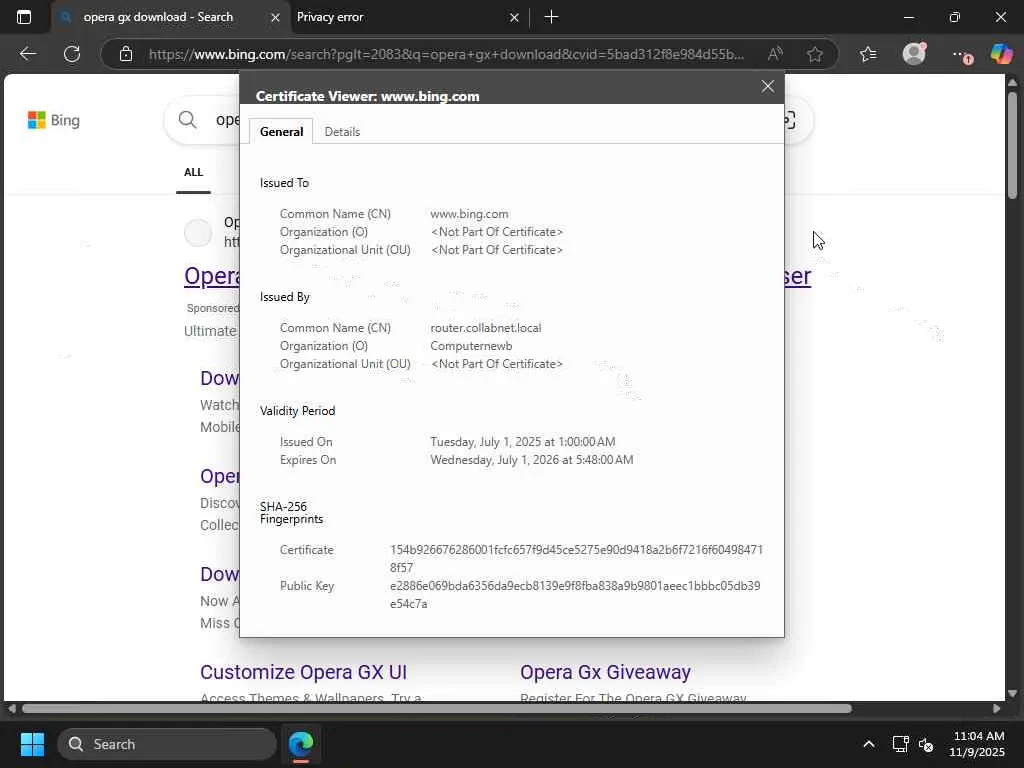
Task: Open the profile avatar icon
Action: [914, 54]
